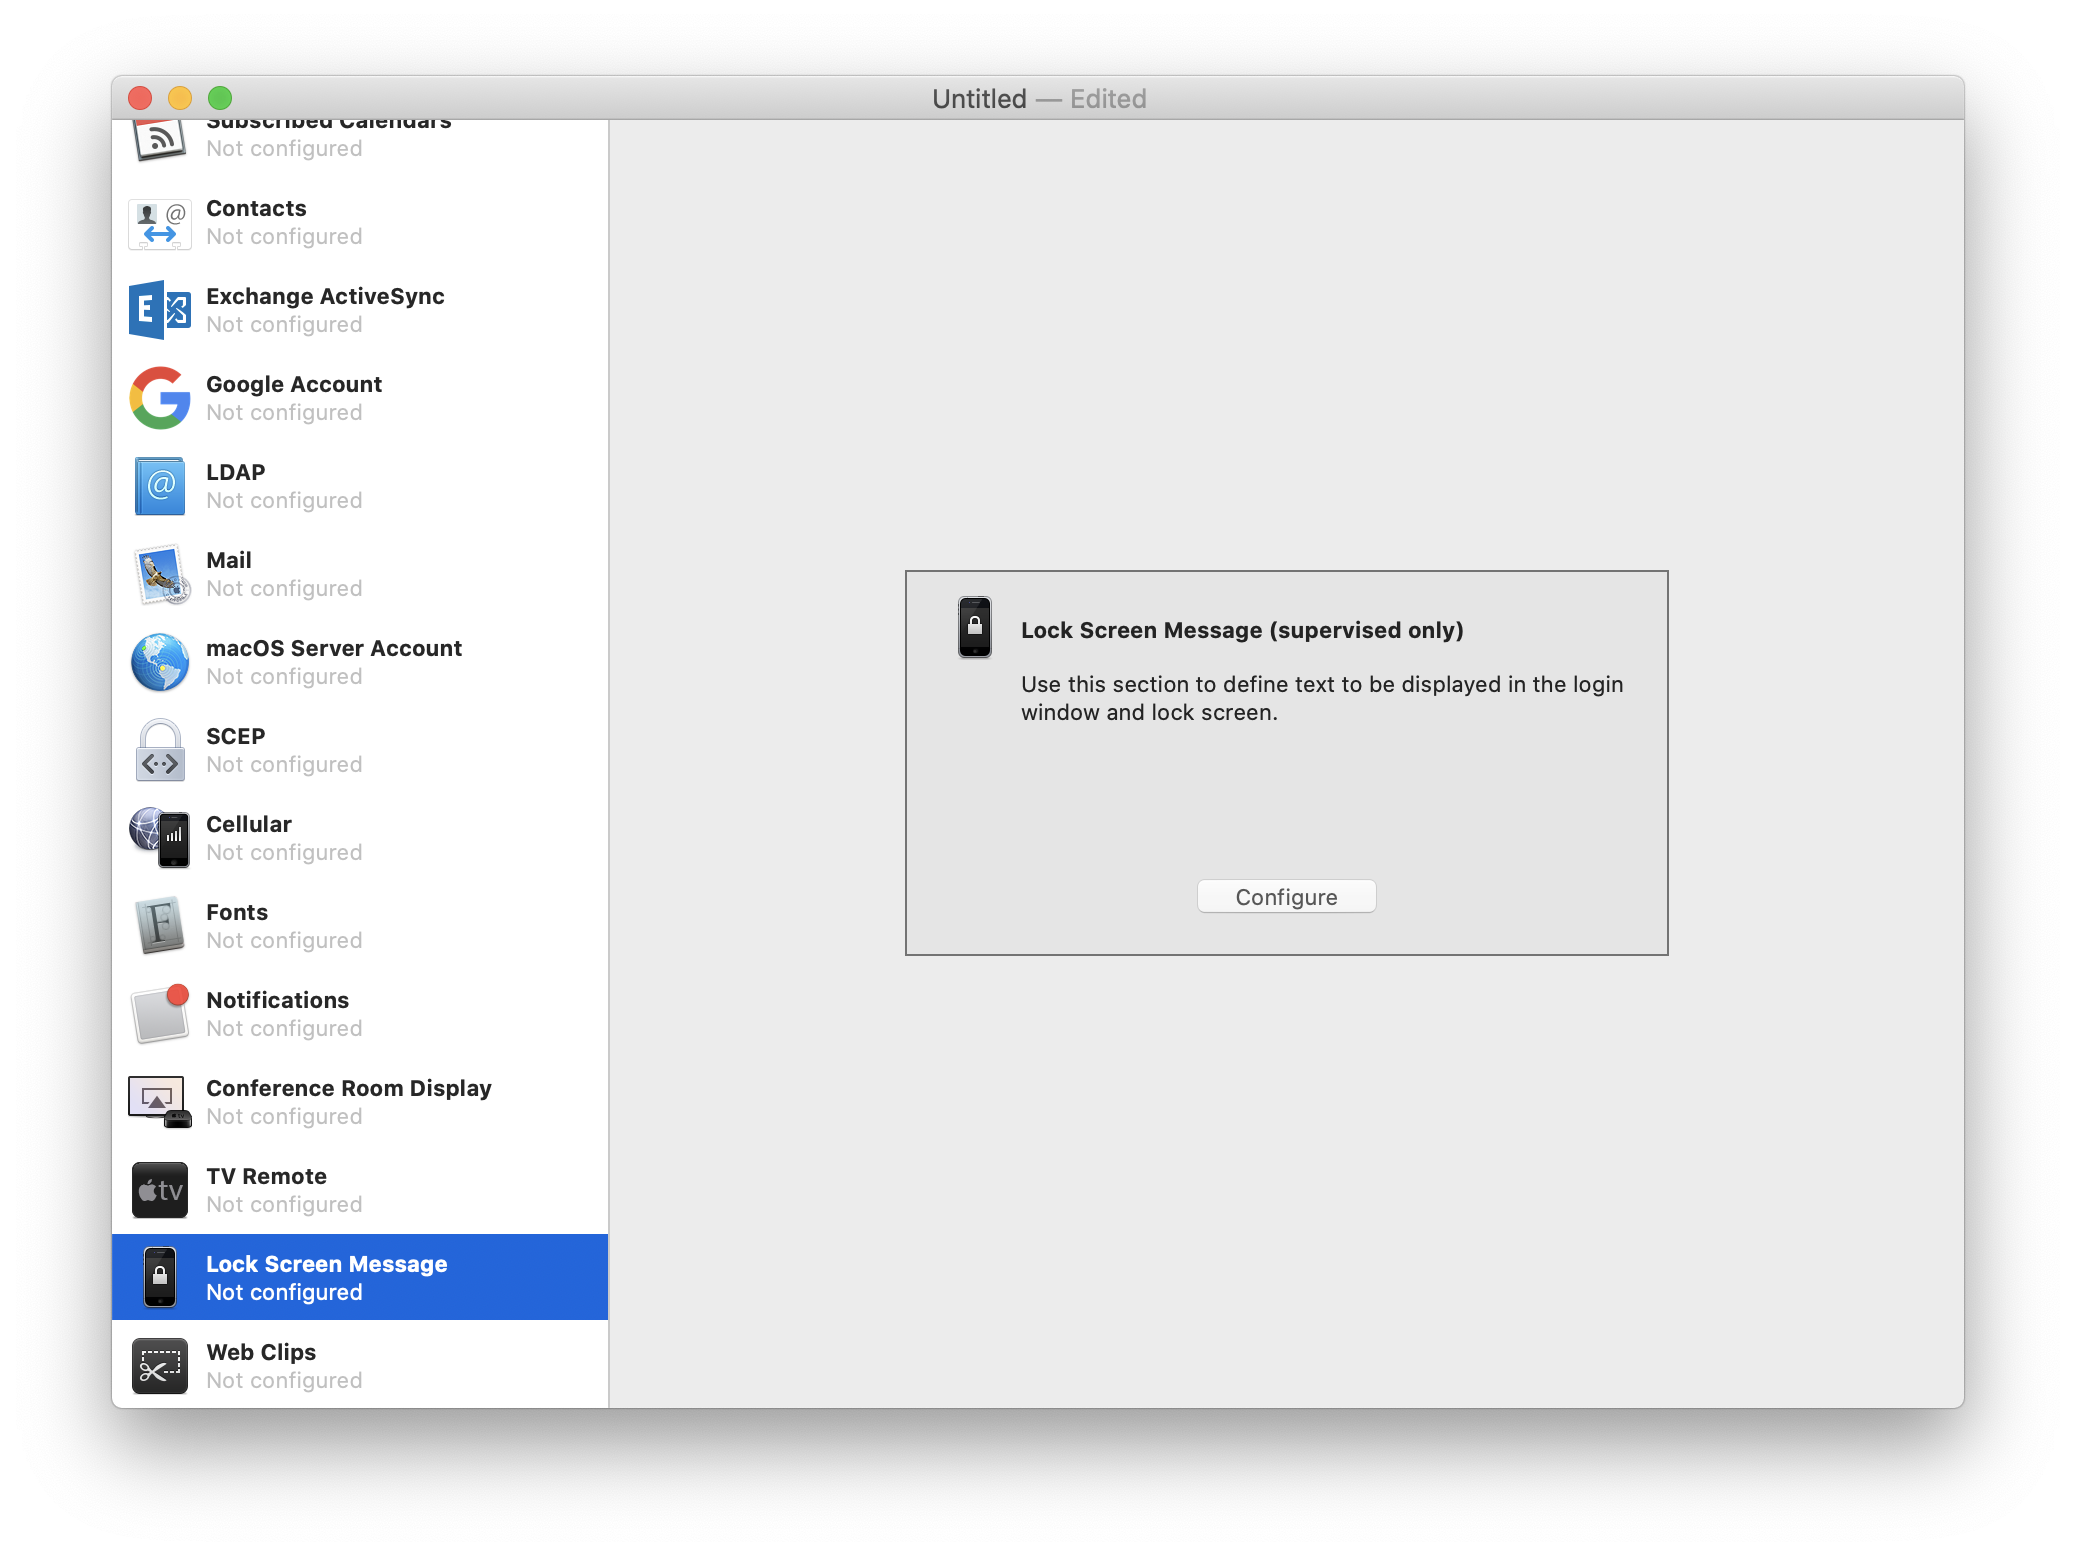Open the Exchange ActiveSync payload icon
This screenshot has width=2076, height=1556.
(x=160, y=310)
